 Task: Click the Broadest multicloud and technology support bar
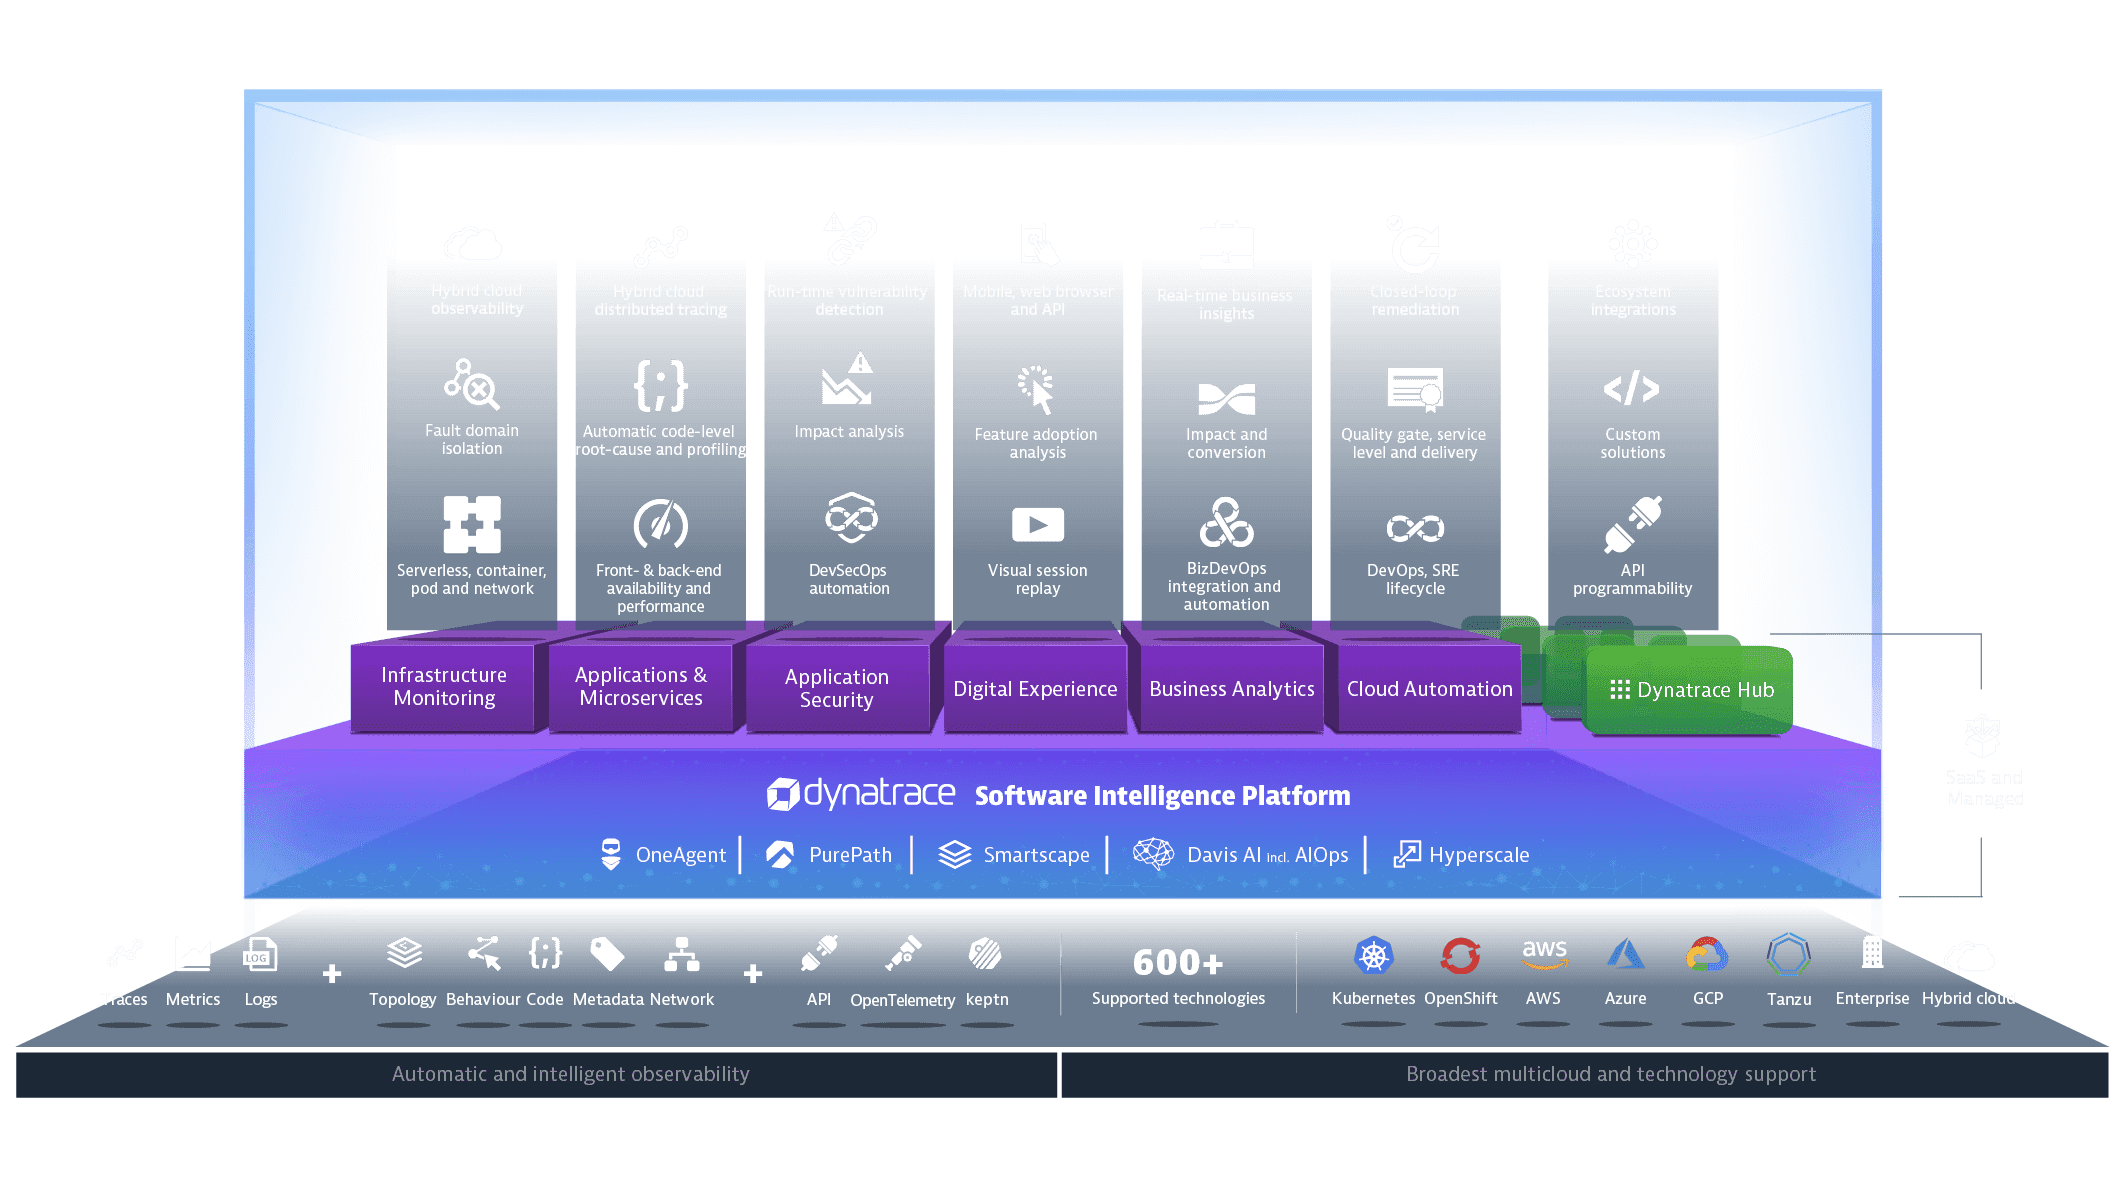(1585, 1074)
